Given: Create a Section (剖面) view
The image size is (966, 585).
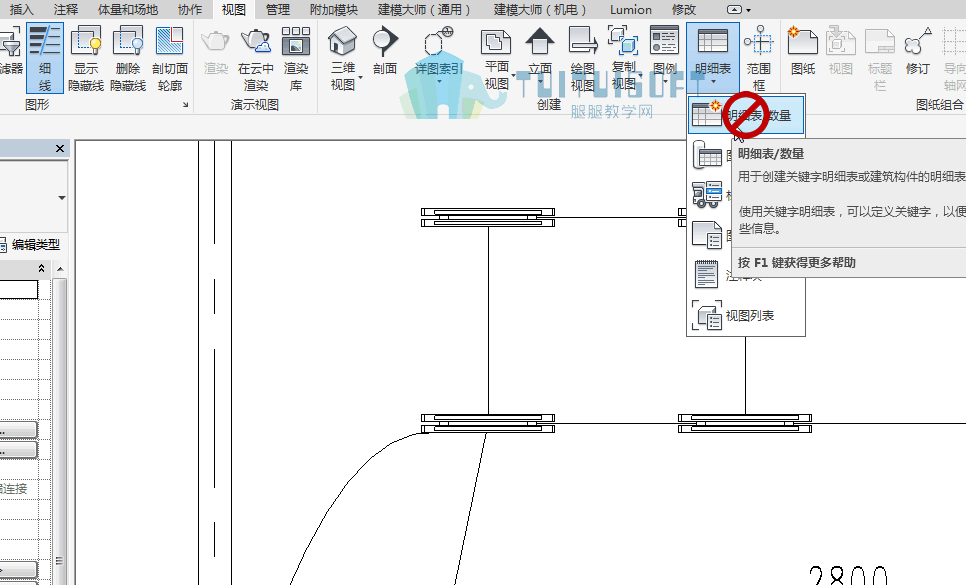Looking at the screenshot, I should tap(385, 51).
